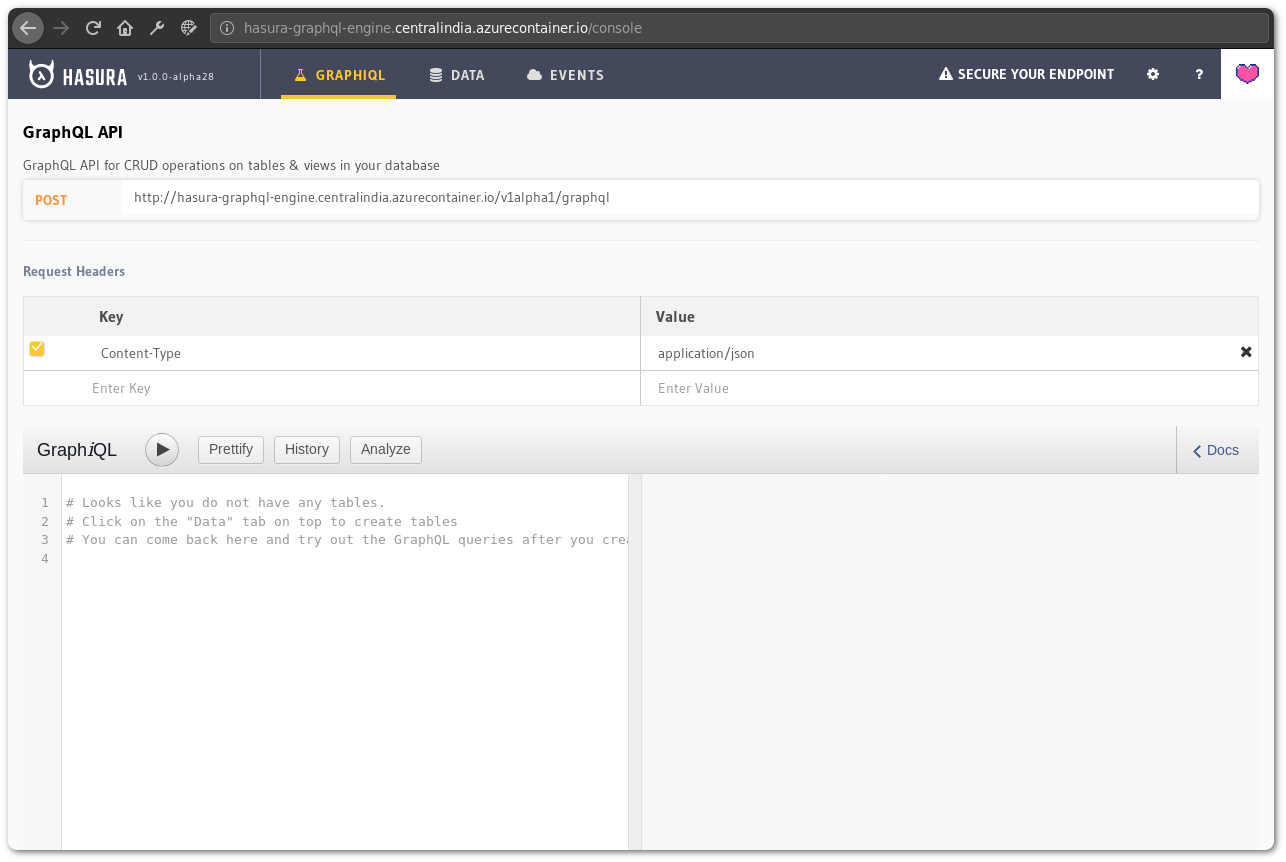The image size is (1286, 862).
Task: Click the Request Headers label
Action: pyautogui.click(x=74, y=271)
